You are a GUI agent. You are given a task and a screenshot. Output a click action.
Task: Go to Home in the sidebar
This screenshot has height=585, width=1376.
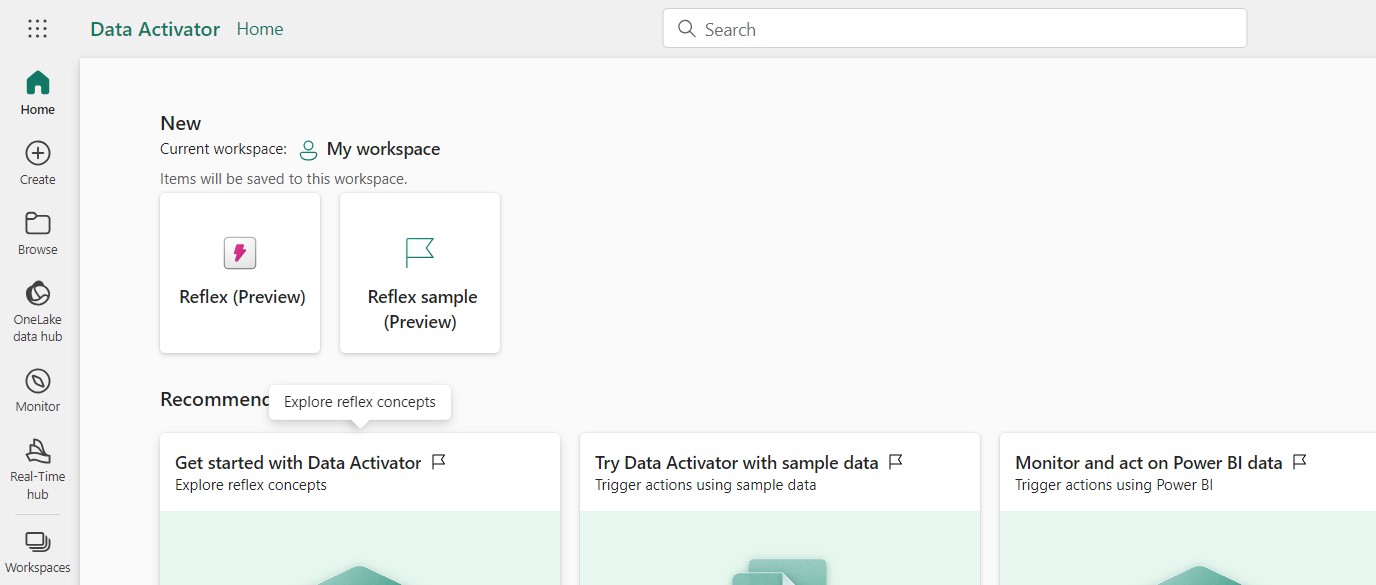(38, 92)
